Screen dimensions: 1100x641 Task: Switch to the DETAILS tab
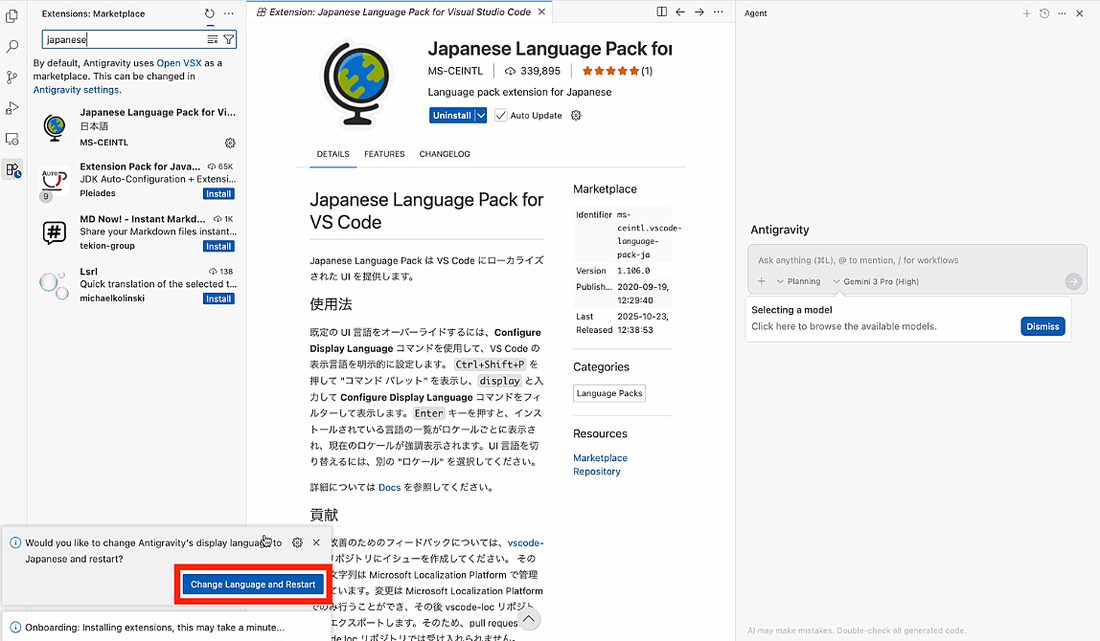pos(333,154)
